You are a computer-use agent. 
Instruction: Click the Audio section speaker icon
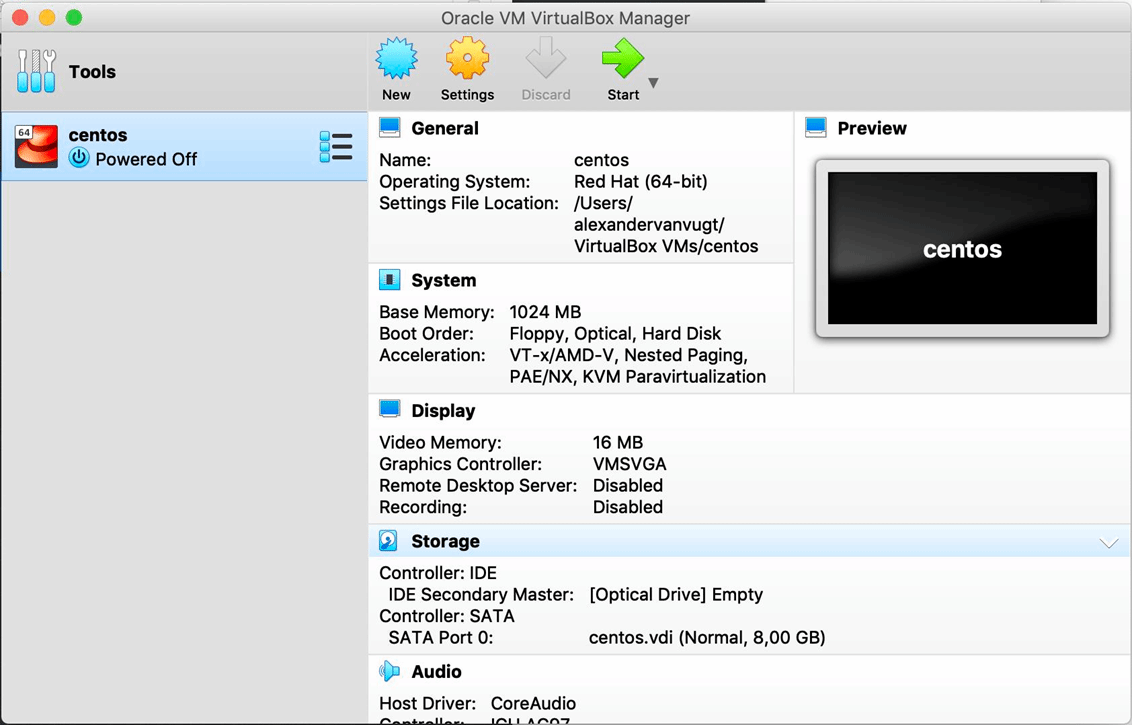pyautogui.click(x=390, y=671)
